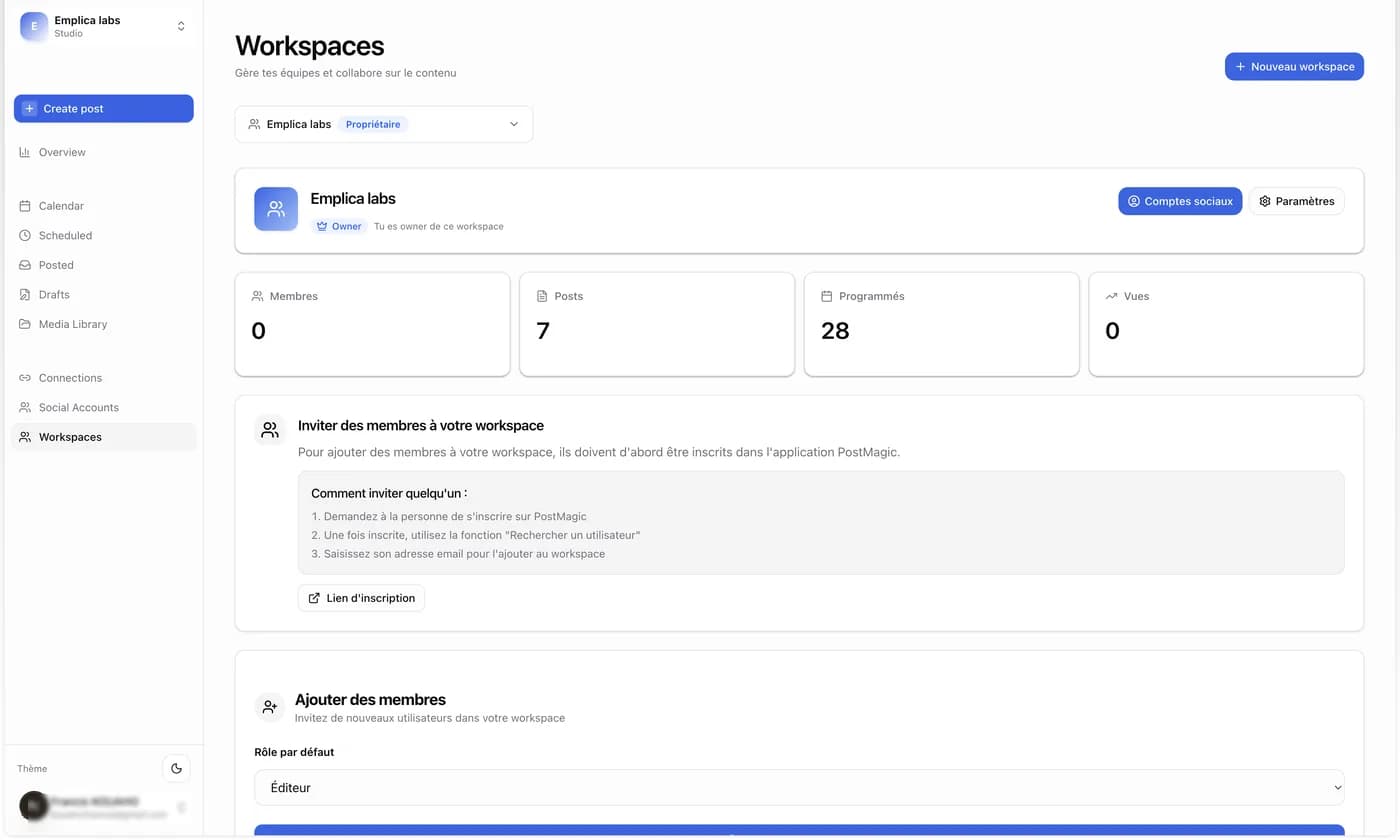Toggle dark mode with the moon icon

click(176, 769)
